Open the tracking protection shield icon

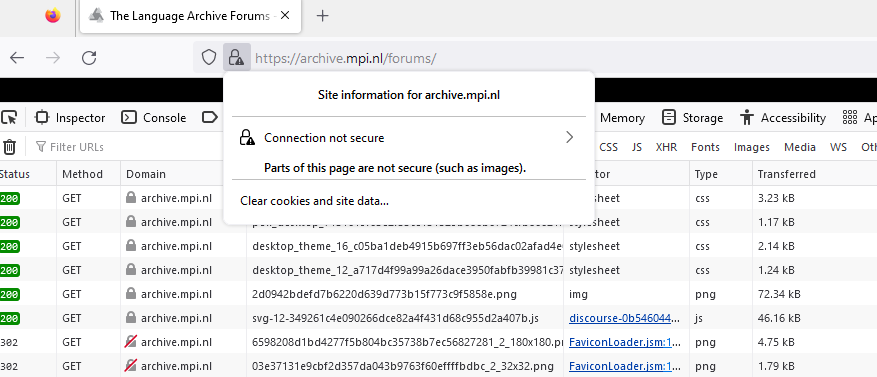coord(209,57)
